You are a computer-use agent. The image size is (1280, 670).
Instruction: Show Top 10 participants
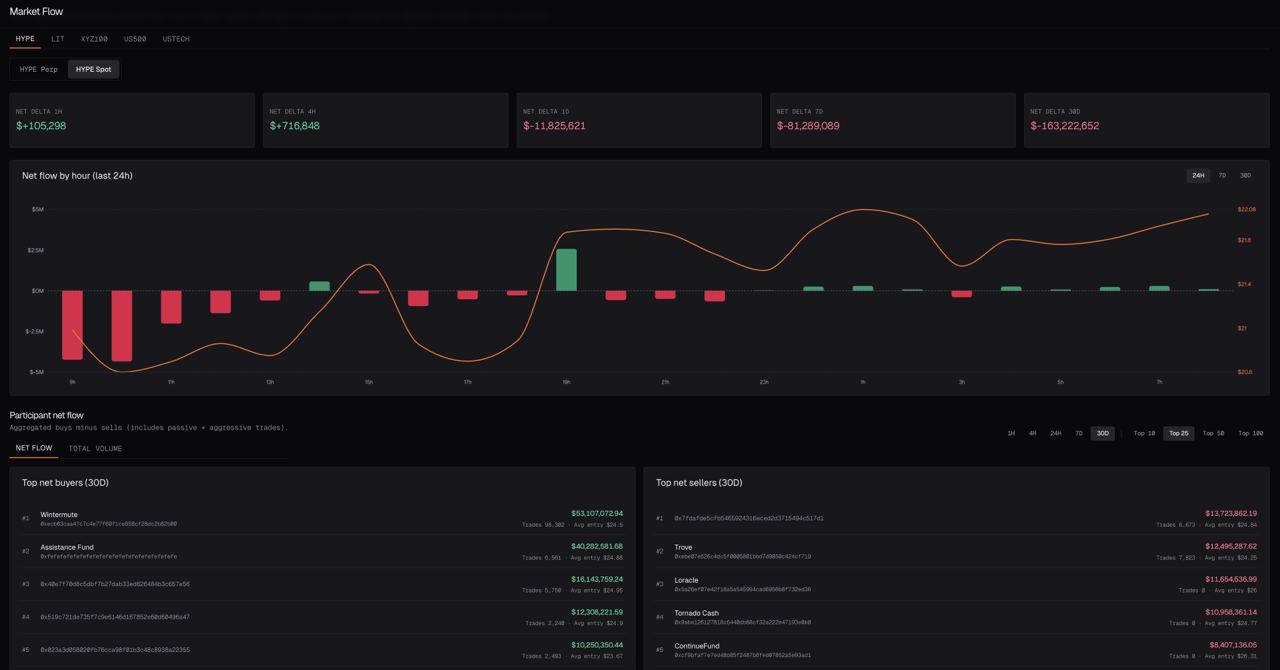(1144, 433)
